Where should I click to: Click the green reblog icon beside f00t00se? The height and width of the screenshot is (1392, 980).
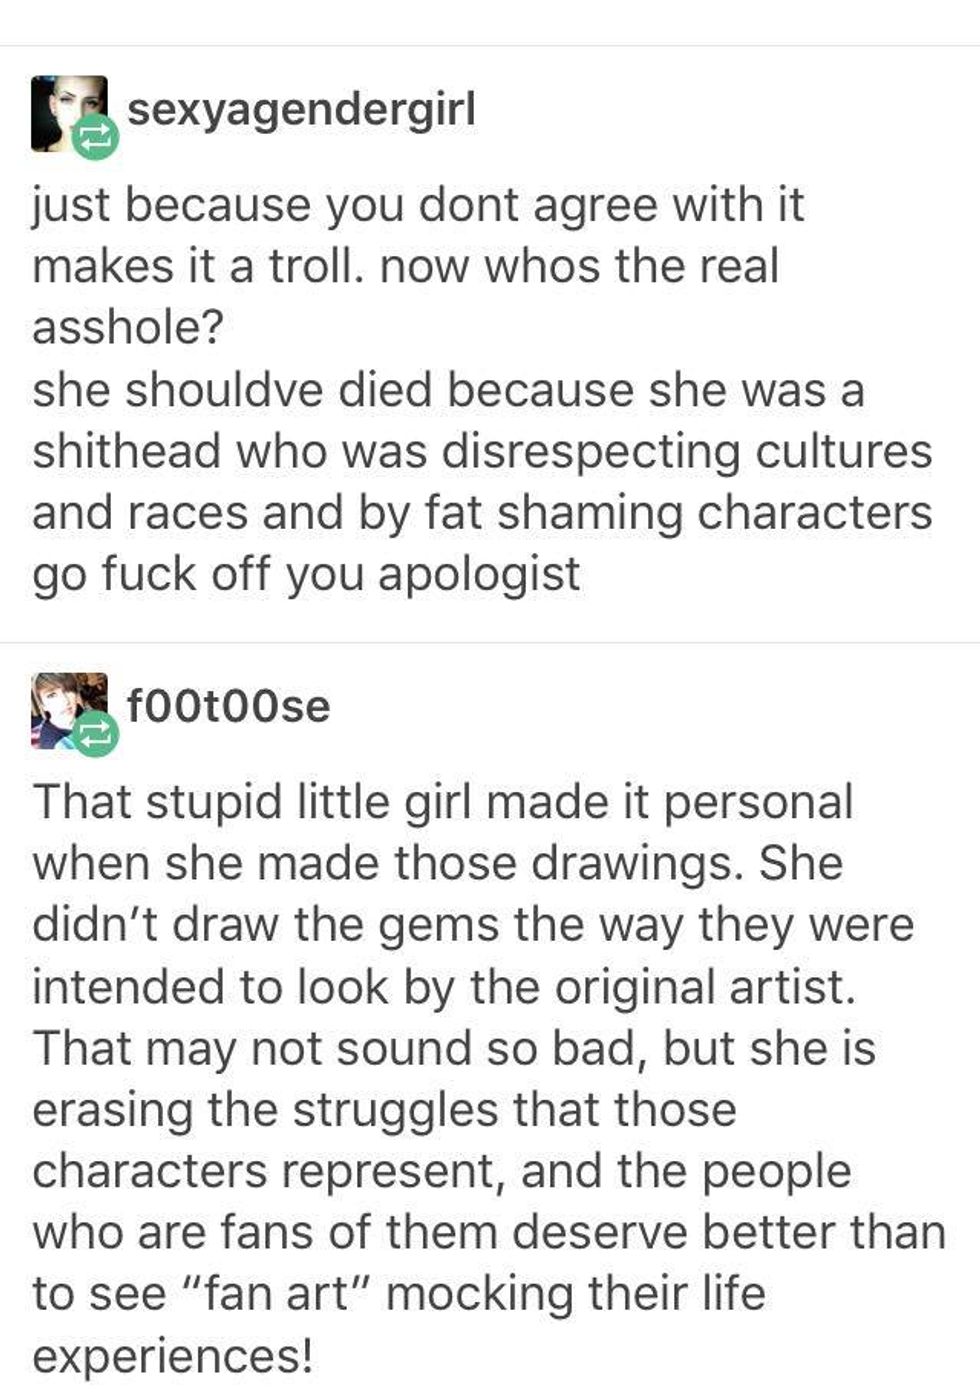[95, 735]
